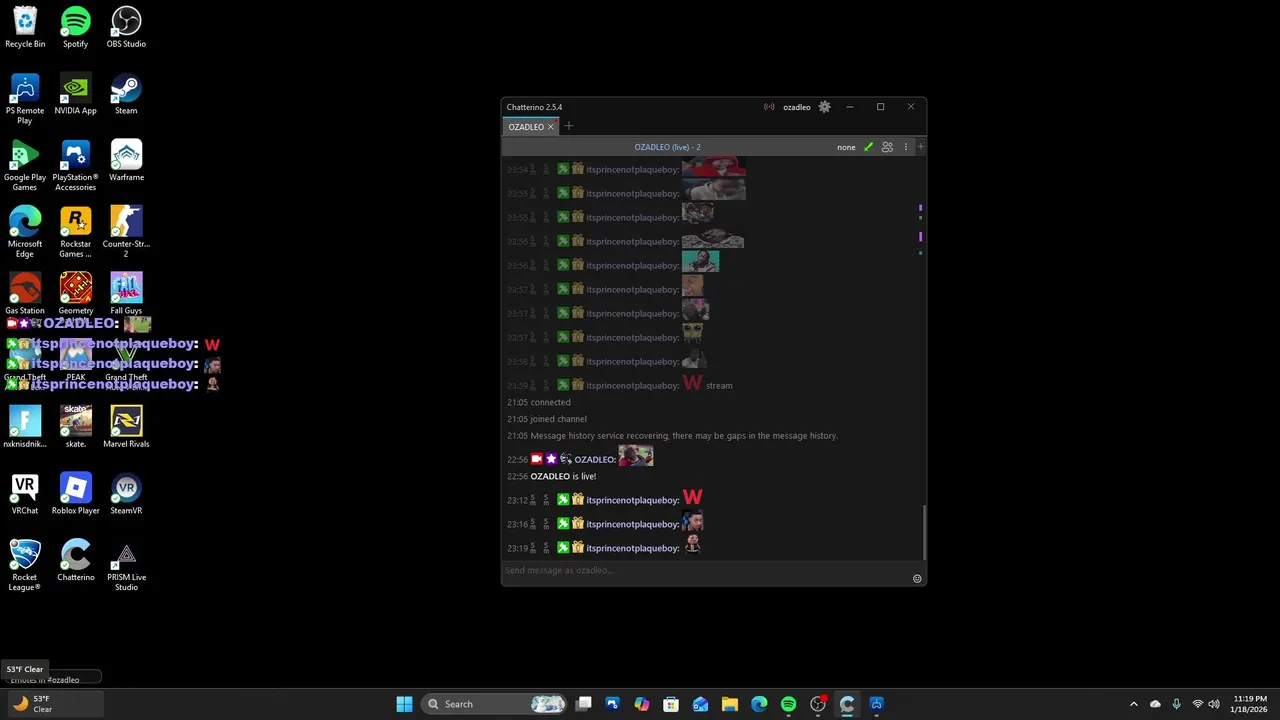Viewport: 1280px width, 720px height.
Task: Click the 'OZADLEO (live) - 2' split header
Action: pos(667,147)
